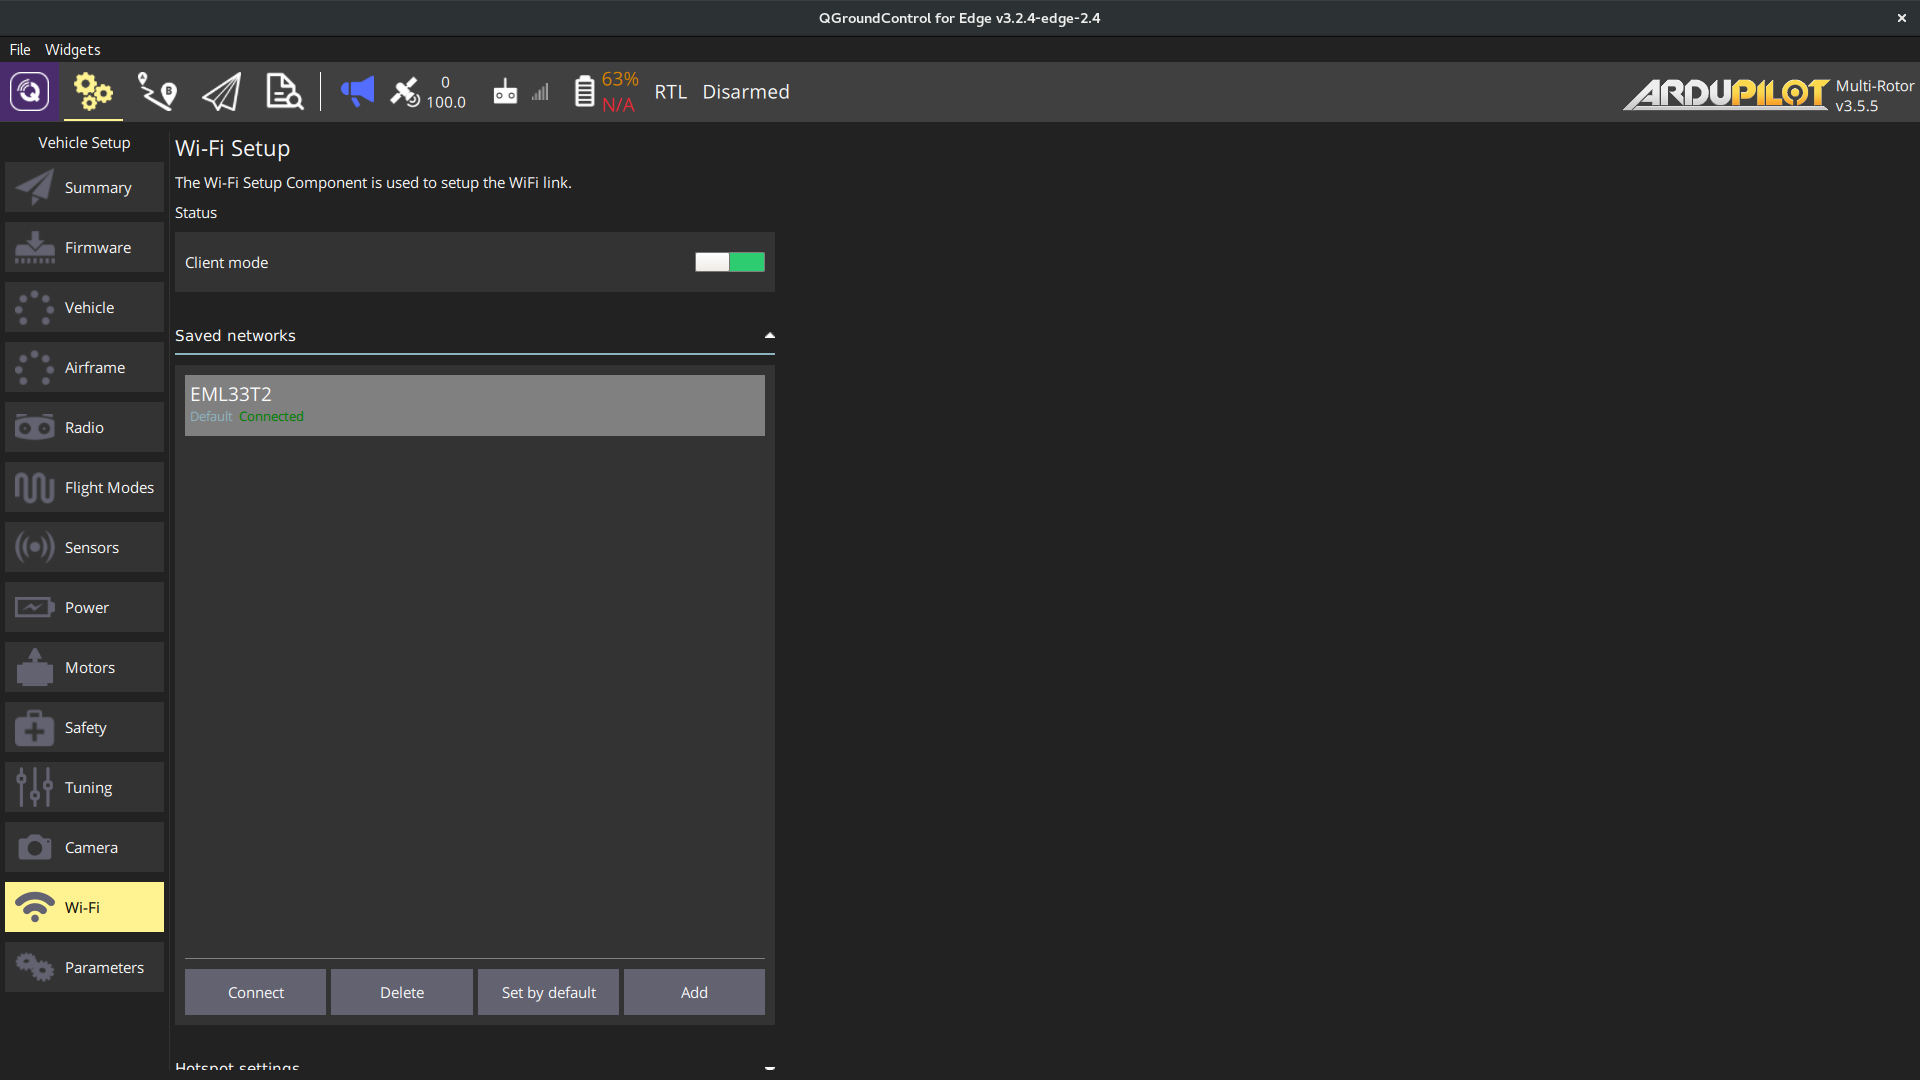Image resolution: width=1920 pixels, height=1080 pixels.
Task: Open the Safety setup page
Action: (x=84, y=727)
